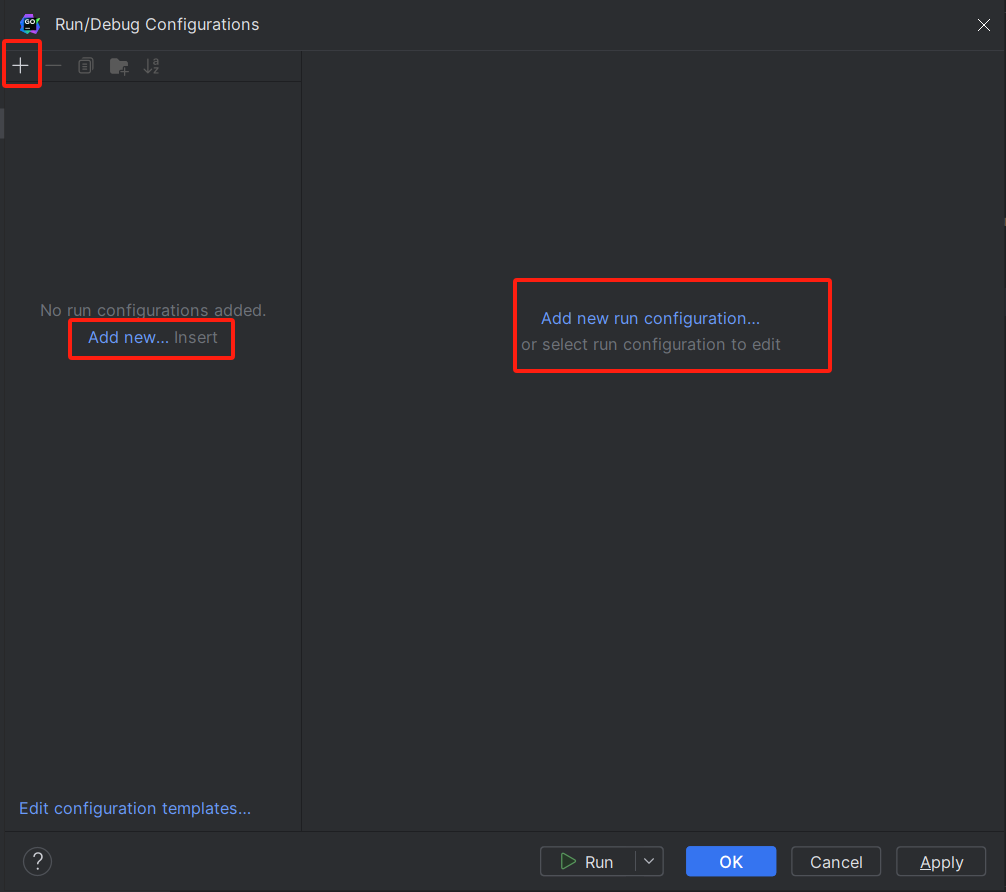Open Edit configuration templates...

134,808
